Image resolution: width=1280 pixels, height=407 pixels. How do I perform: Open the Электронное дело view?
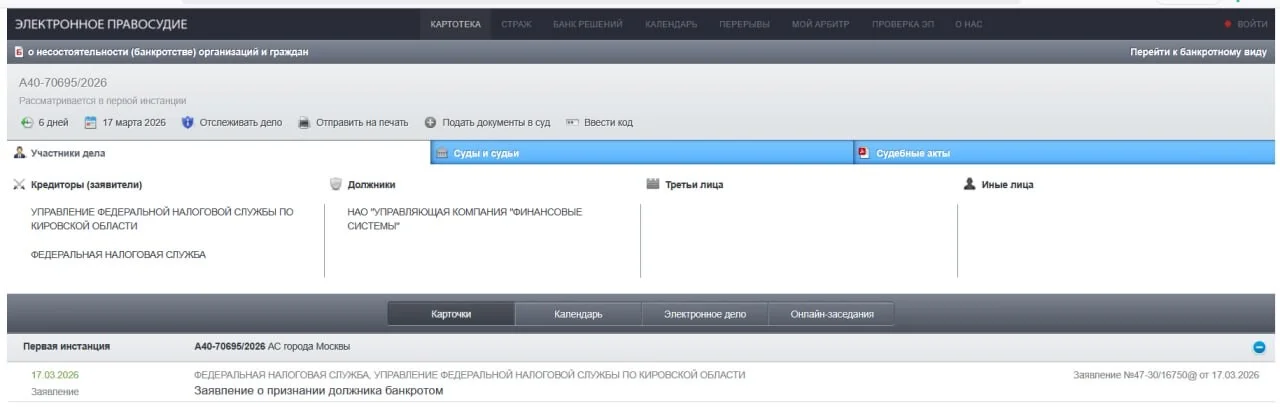pyautogui.click(x=705, y=314)
